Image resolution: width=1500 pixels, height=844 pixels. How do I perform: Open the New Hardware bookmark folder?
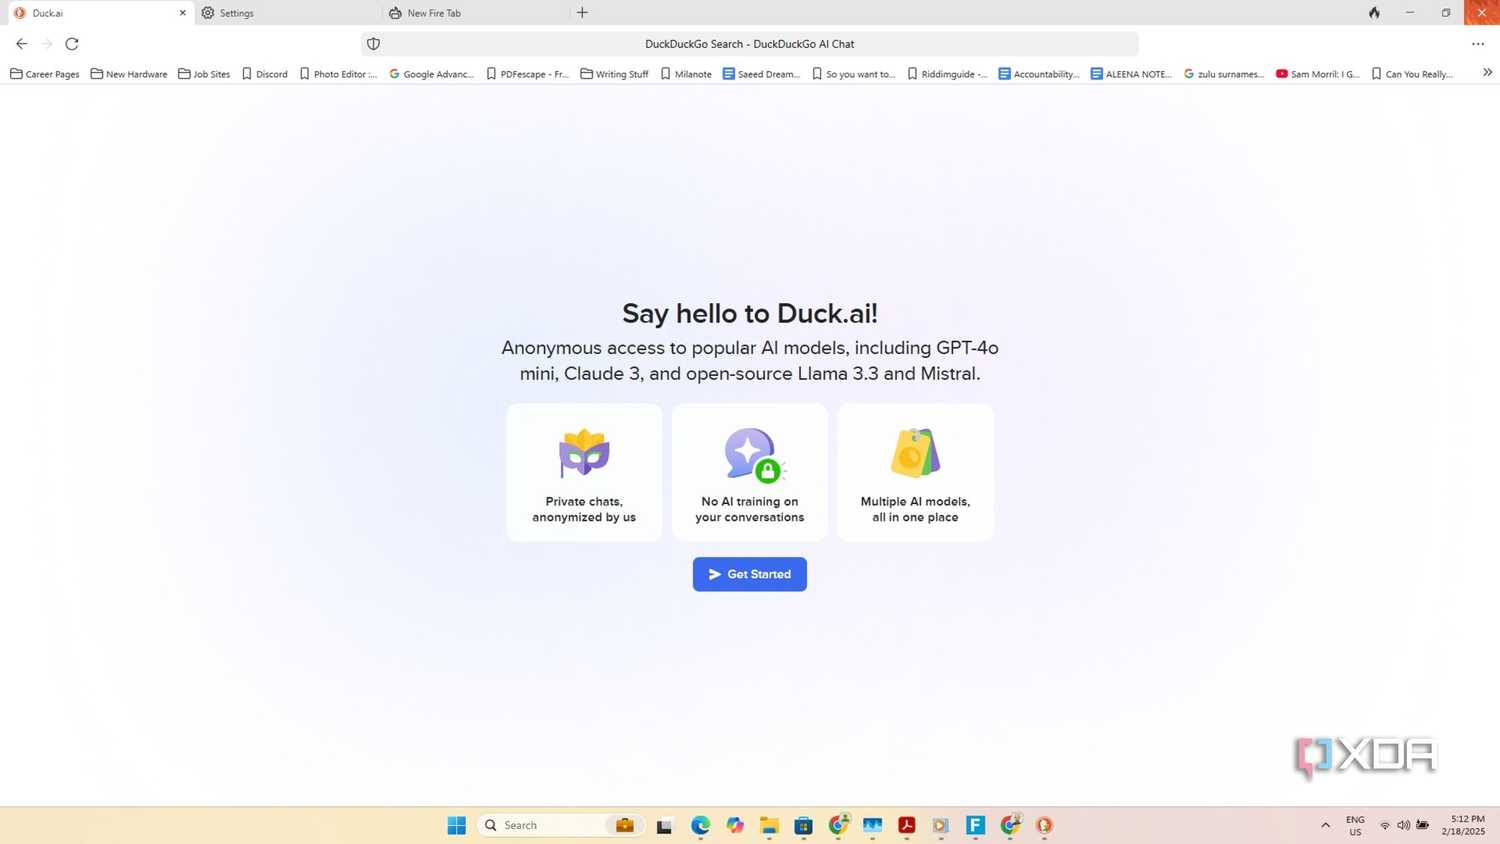[x=129, y=74]
